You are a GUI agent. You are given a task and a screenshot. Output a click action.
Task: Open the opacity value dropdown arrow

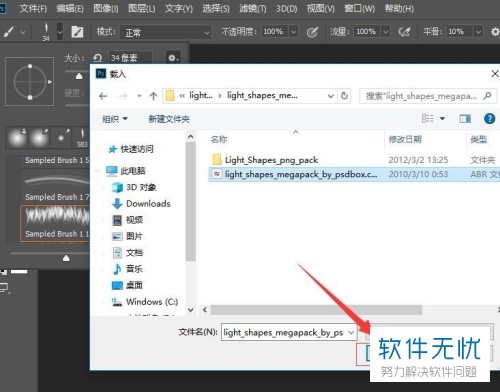(x=293, y=32)
